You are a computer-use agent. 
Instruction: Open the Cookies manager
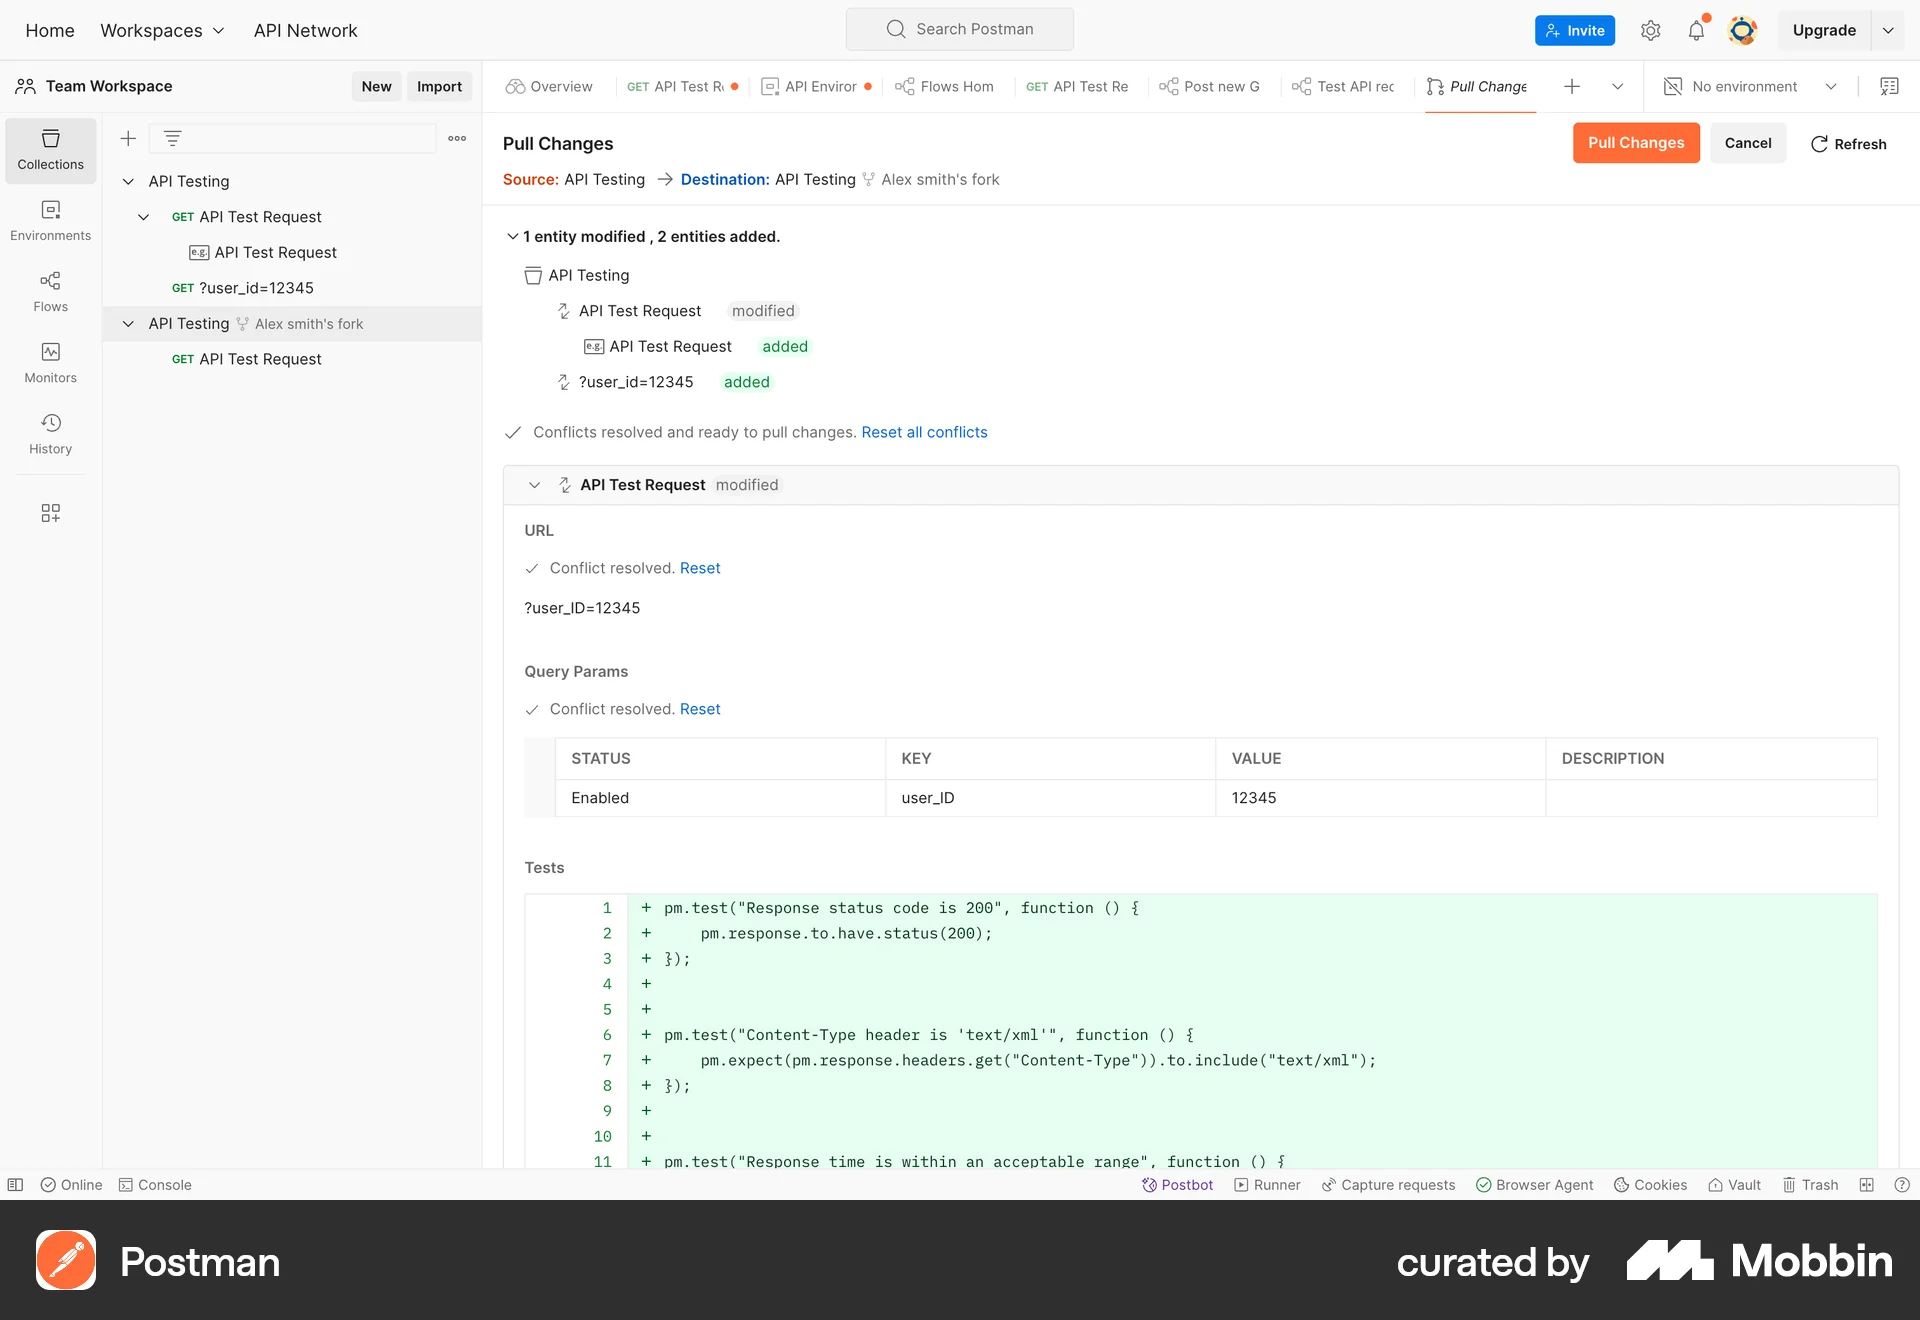[x=1649, y=1184]
